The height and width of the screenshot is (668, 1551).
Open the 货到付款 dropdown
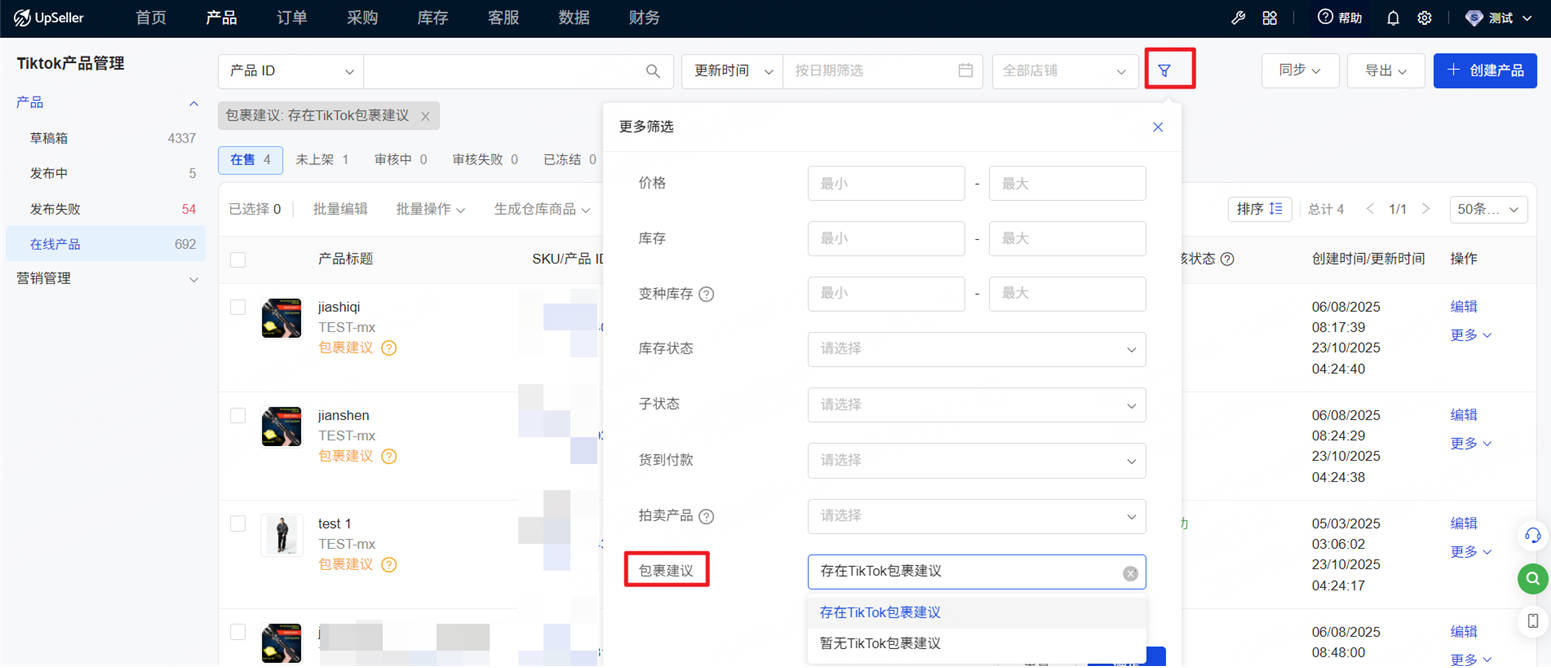click(977, 460)
